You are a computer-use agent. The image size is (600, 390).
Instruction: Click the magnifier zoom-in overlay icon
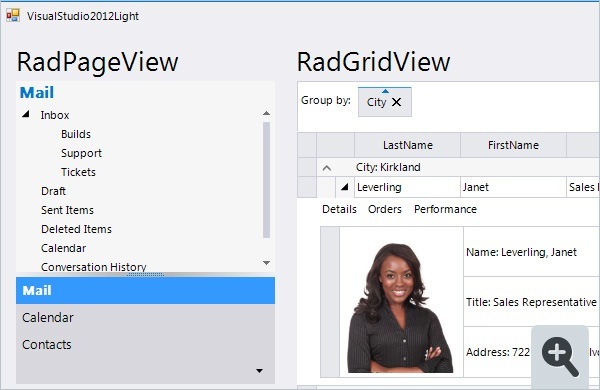click(560, 357)
